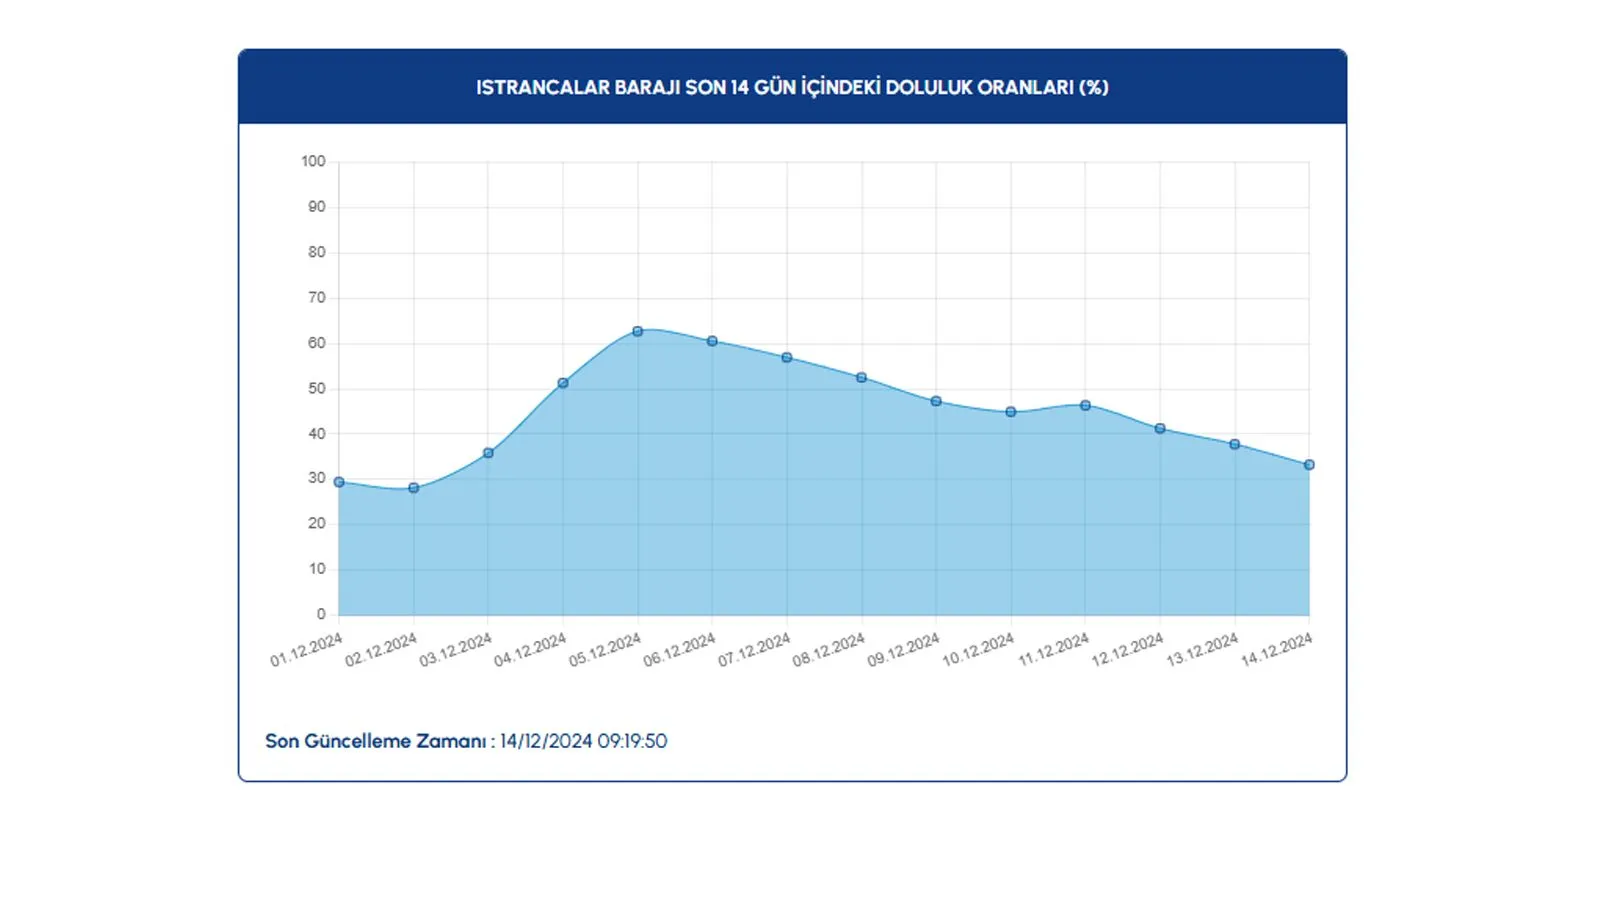Click the y-axis value 50
The image size is (1600, 900).
317,388
